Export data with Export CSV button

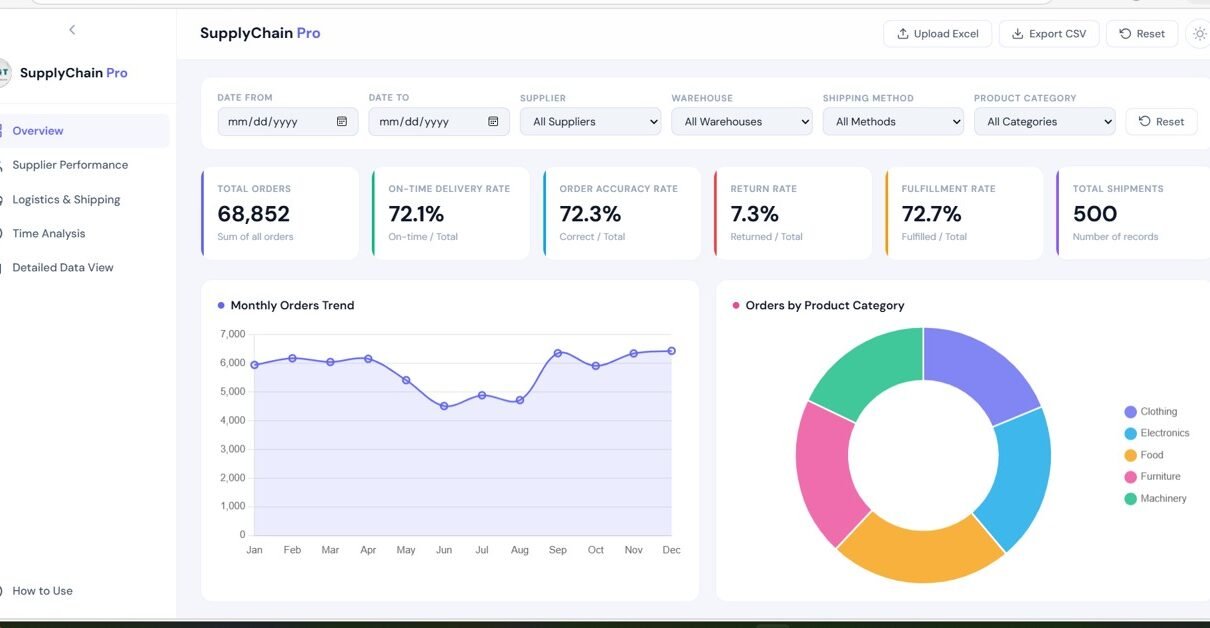[1049, 34]
